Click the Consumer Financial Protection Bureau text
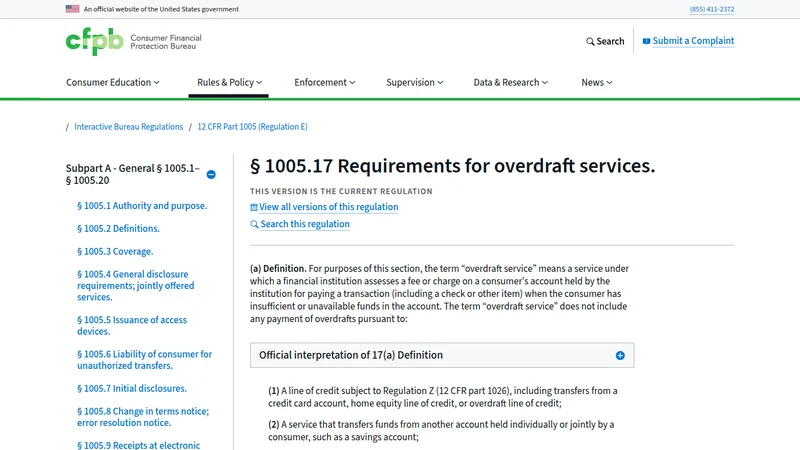 point(166,42)
